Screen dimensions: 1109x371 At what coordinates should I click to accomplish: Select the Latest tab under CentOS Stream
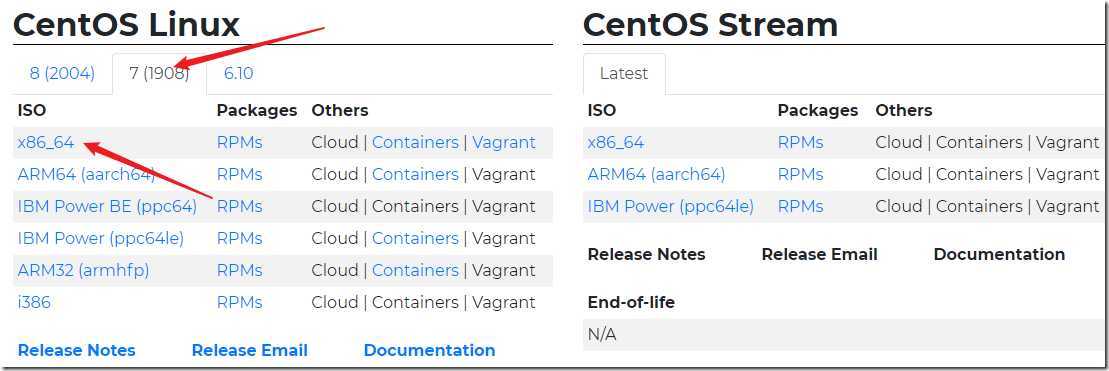pyautogui.click(x=624, y=73)
